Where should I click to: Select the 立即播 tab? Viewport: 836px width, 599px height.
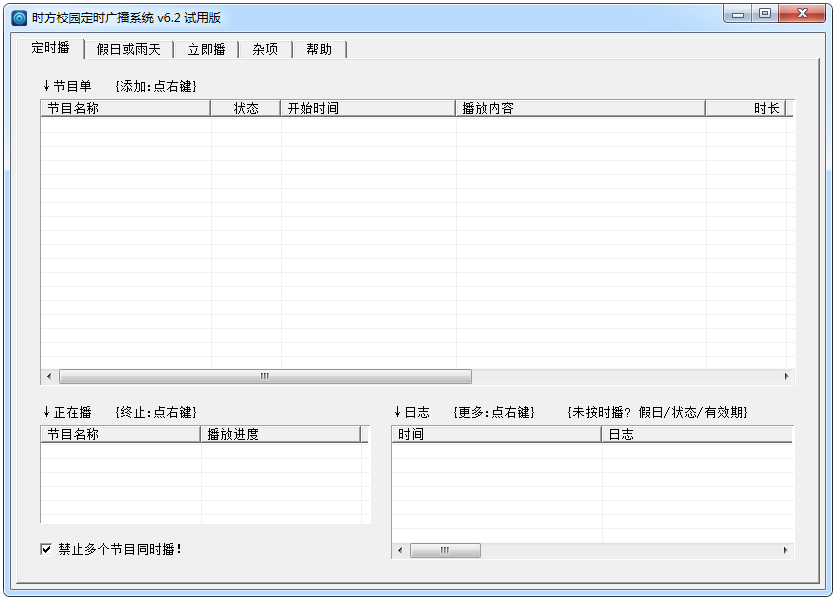click(x=206, y=49)
